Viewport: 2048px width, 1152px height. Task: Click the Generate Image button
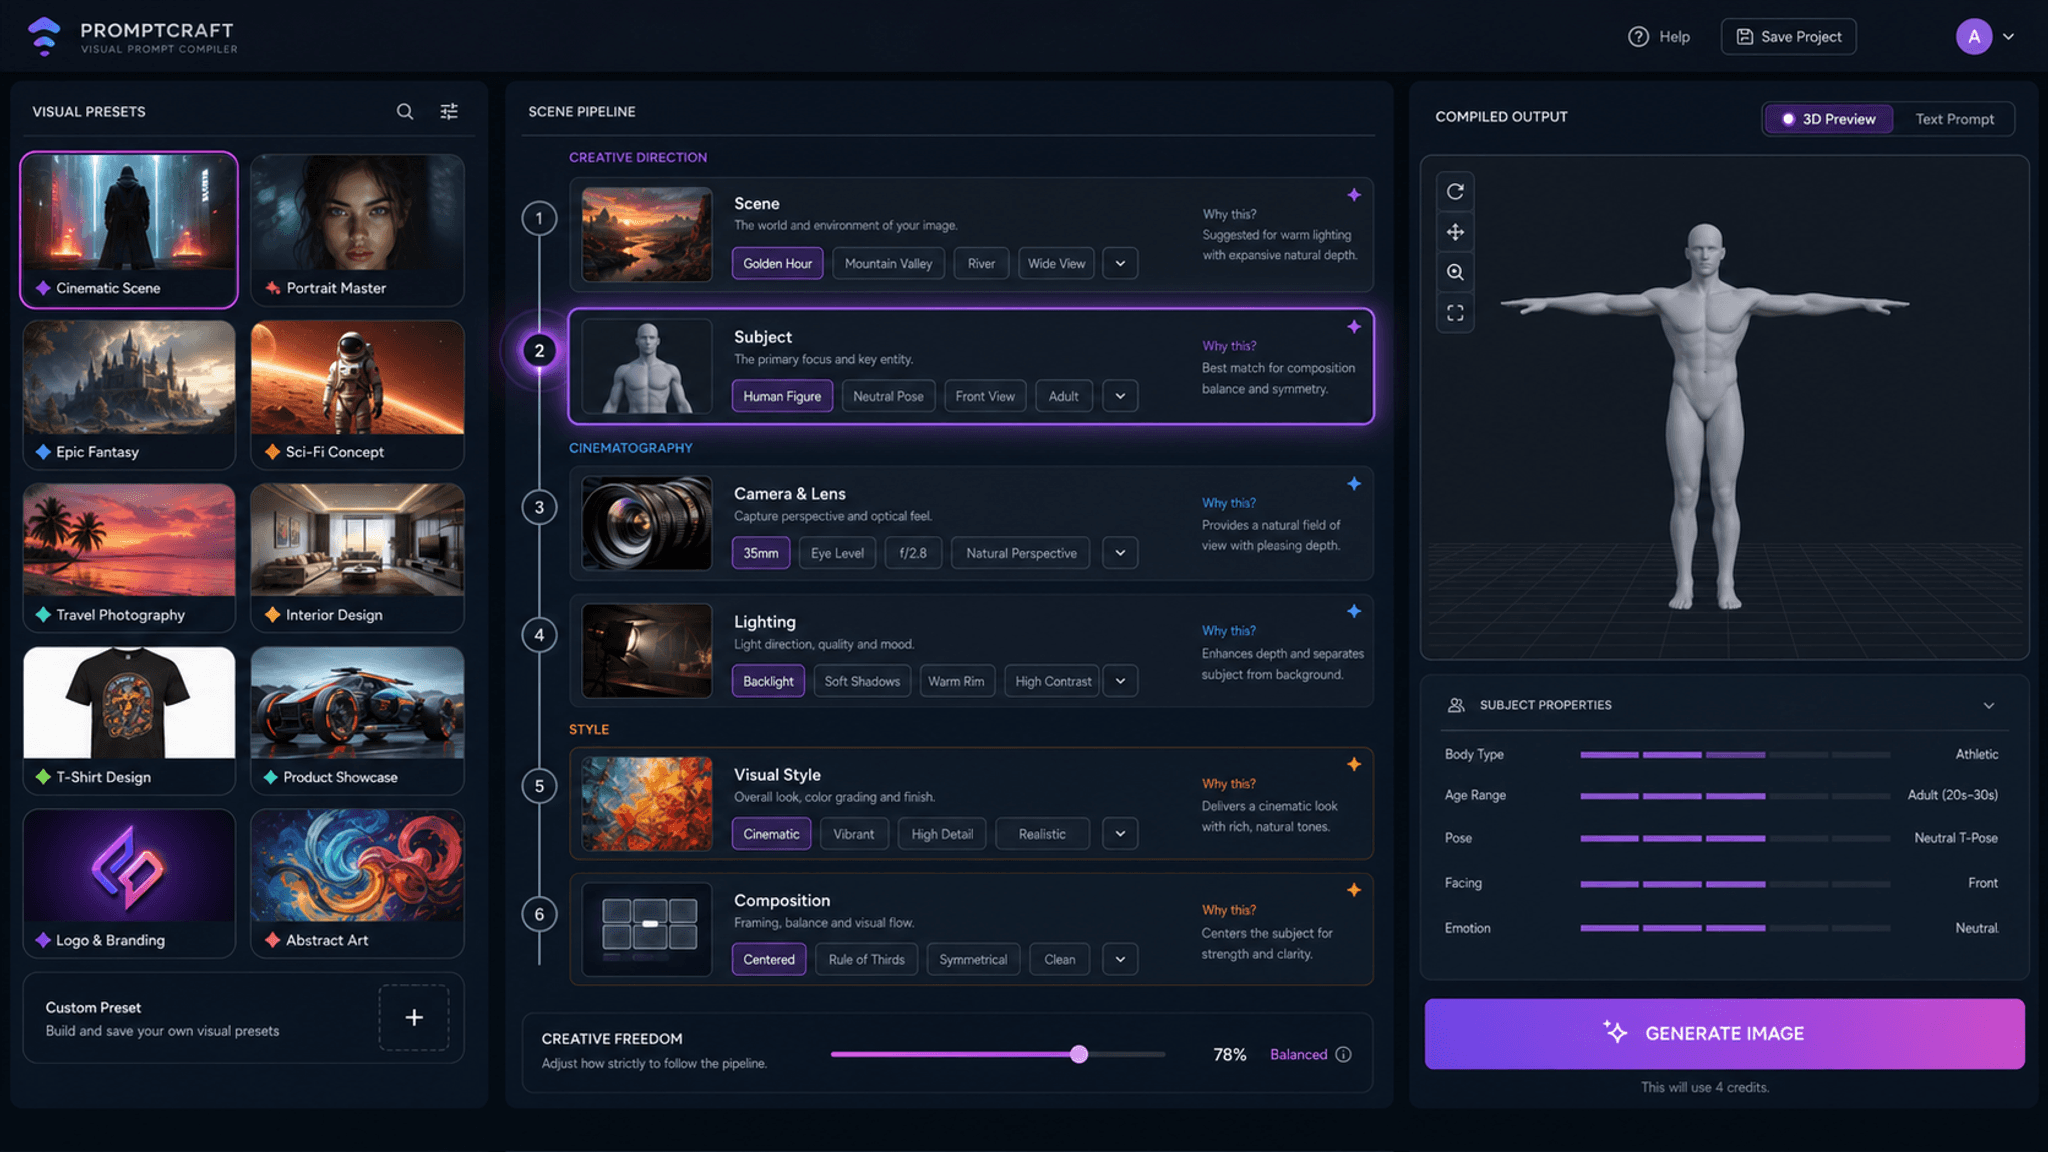point(1724,1033)
